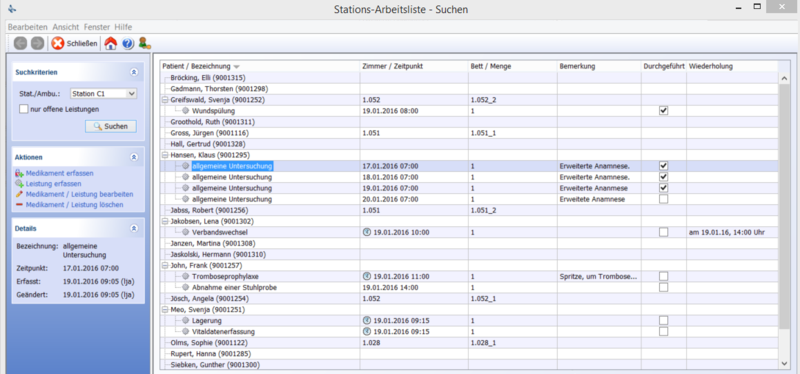Click the sort arrow in Patient / Bezeichnung header

coord(236,67)
